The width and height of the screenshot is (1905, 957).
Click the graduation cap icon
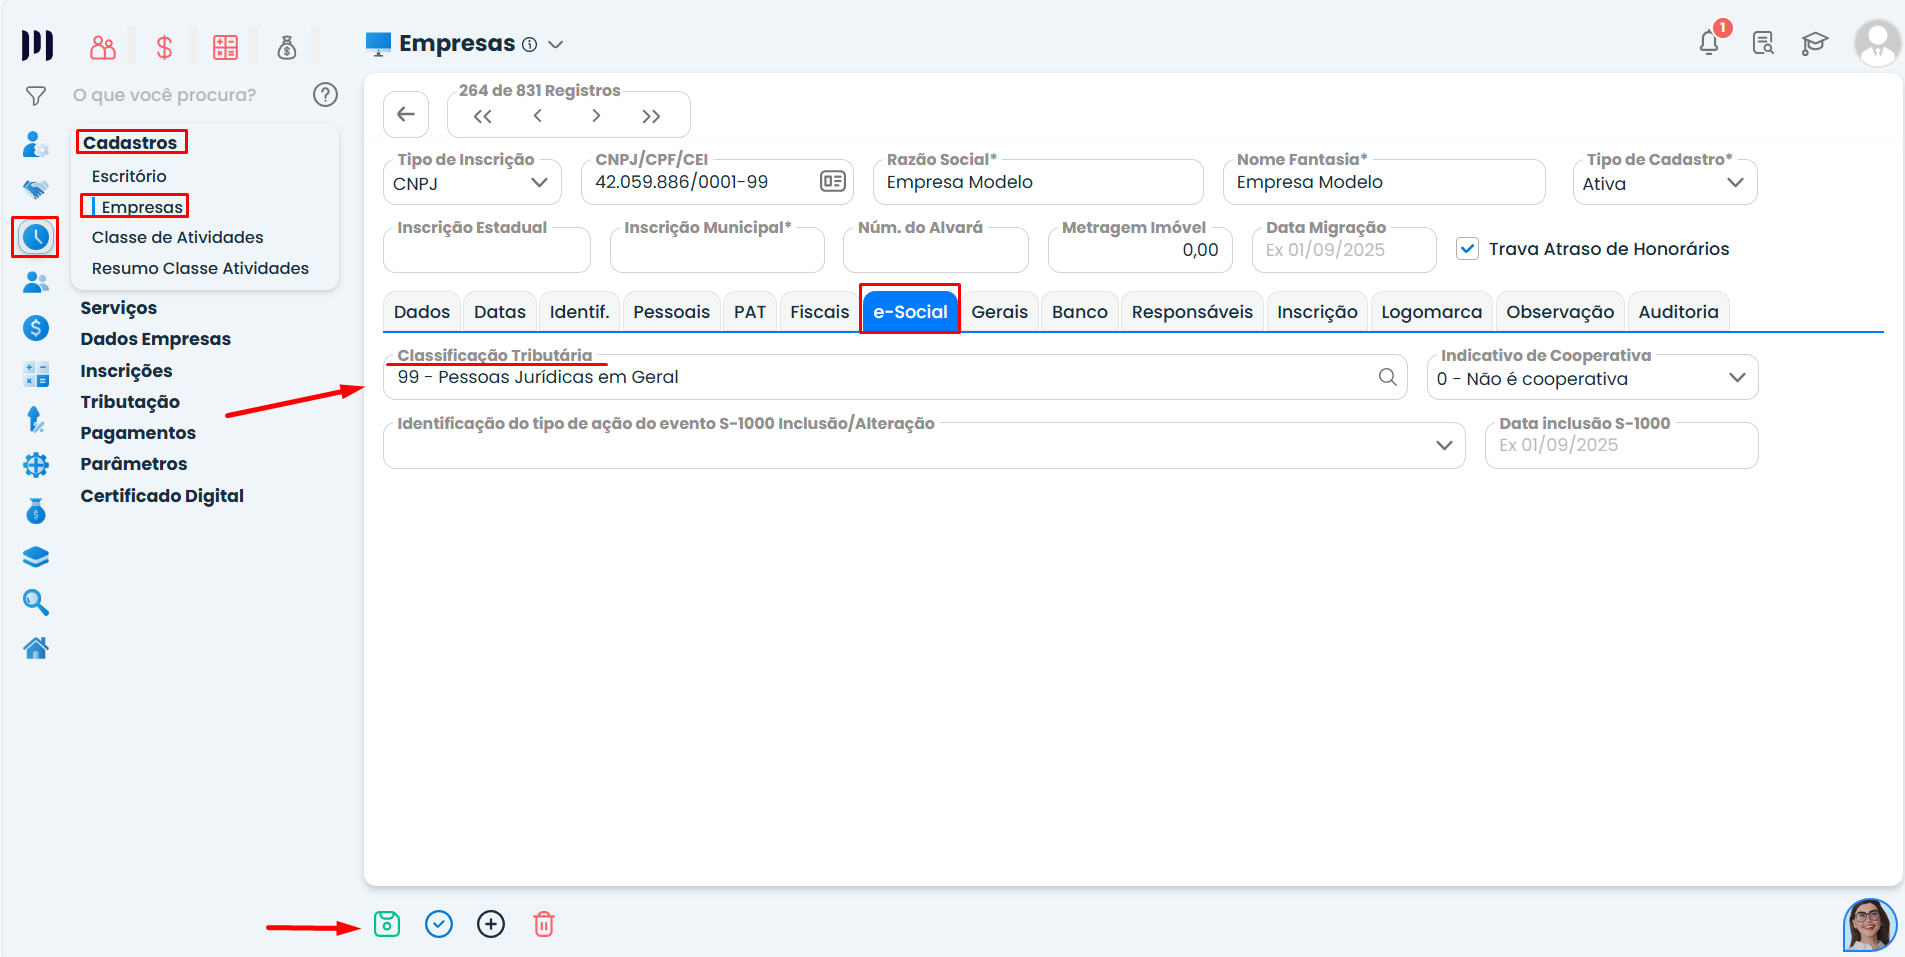coord(1814,43)
